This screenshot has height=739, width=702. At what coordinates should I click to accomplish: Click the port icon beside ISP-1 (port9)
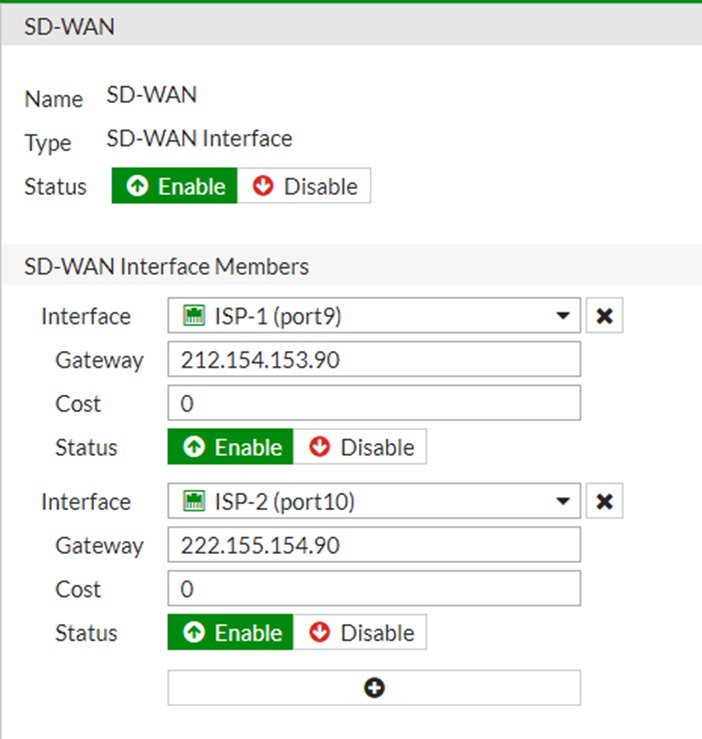click(x=194, y=315)
